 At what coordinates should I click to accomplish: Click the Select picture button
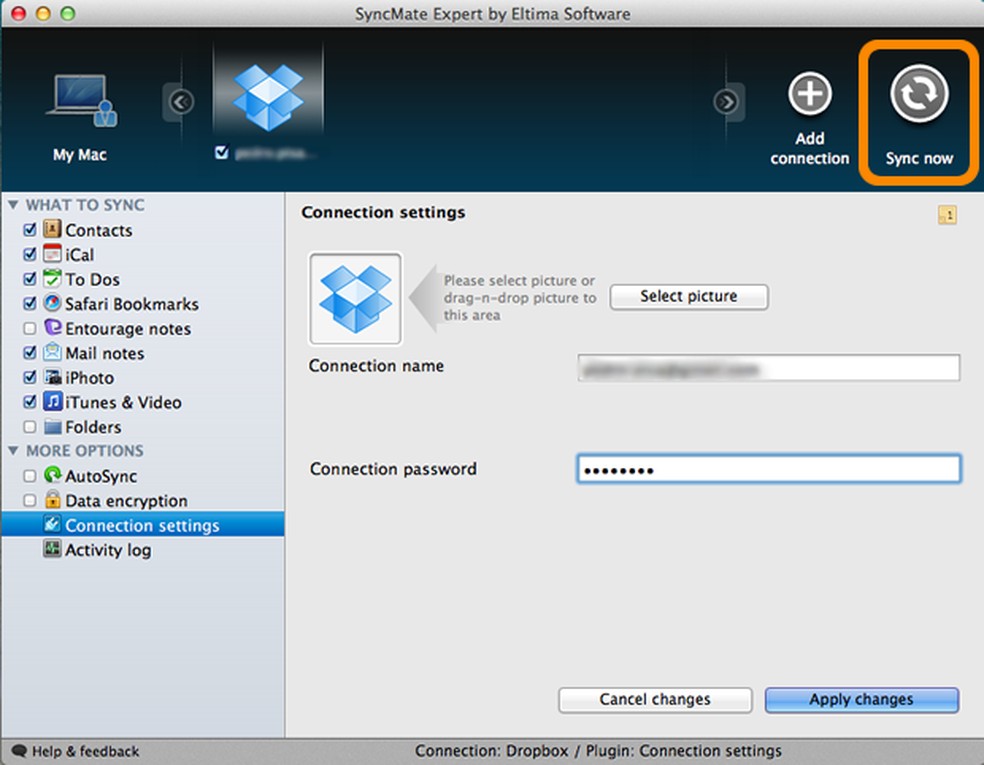[688, 296]
